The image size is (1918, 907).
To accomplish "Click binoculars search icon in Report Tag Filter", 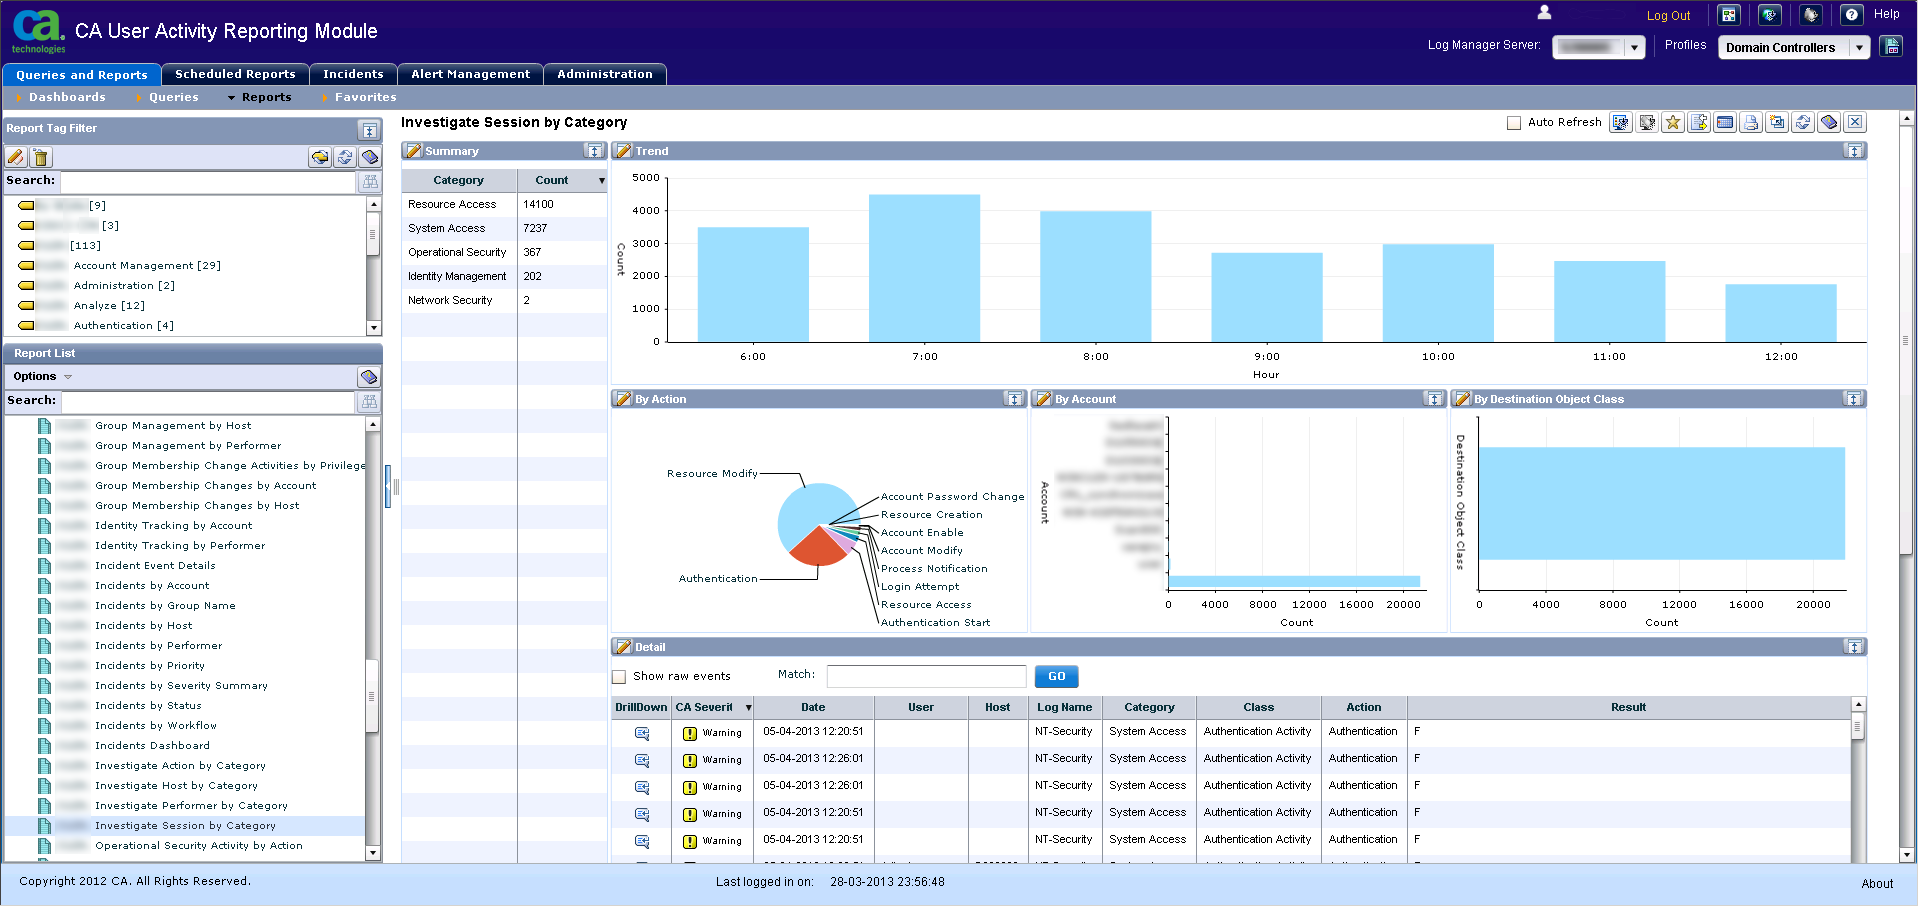I will point(370,182).
